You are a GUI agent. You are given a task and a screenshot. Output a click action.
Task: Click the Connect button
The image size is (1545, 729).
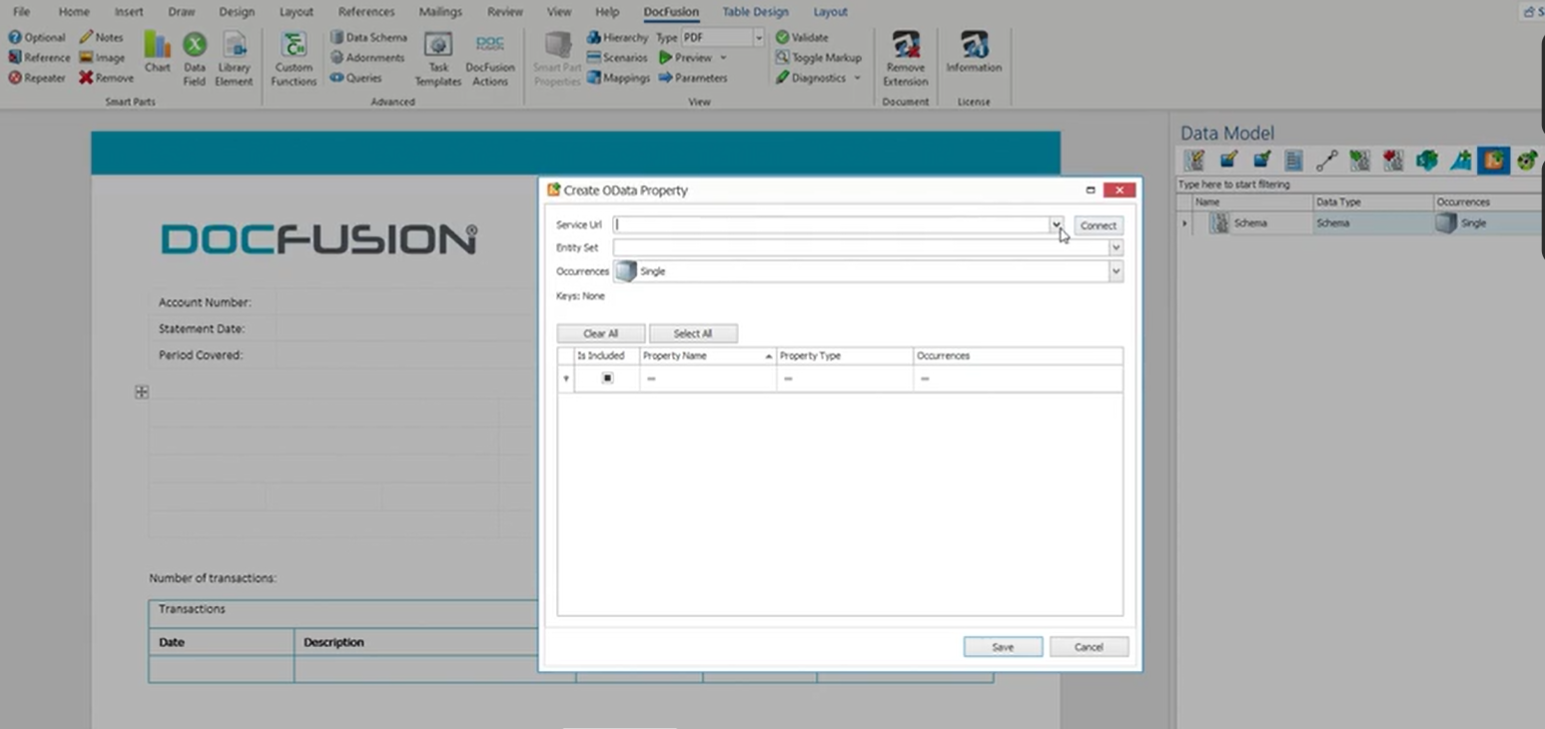point(1097,225)
